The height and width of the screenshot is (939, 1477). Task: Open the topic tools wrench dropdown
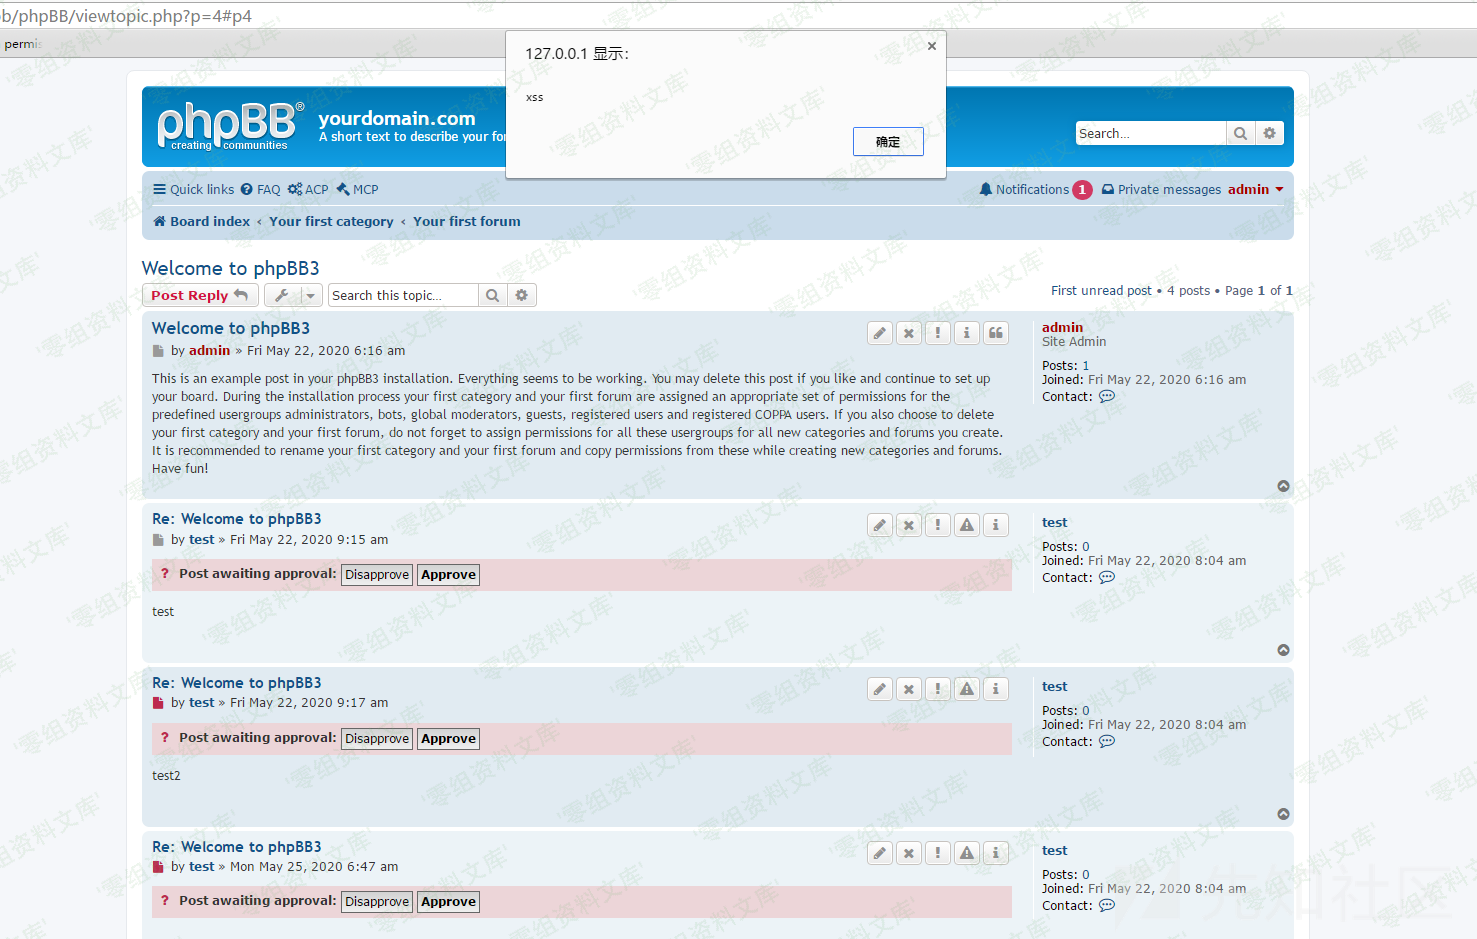click(294, 295)
